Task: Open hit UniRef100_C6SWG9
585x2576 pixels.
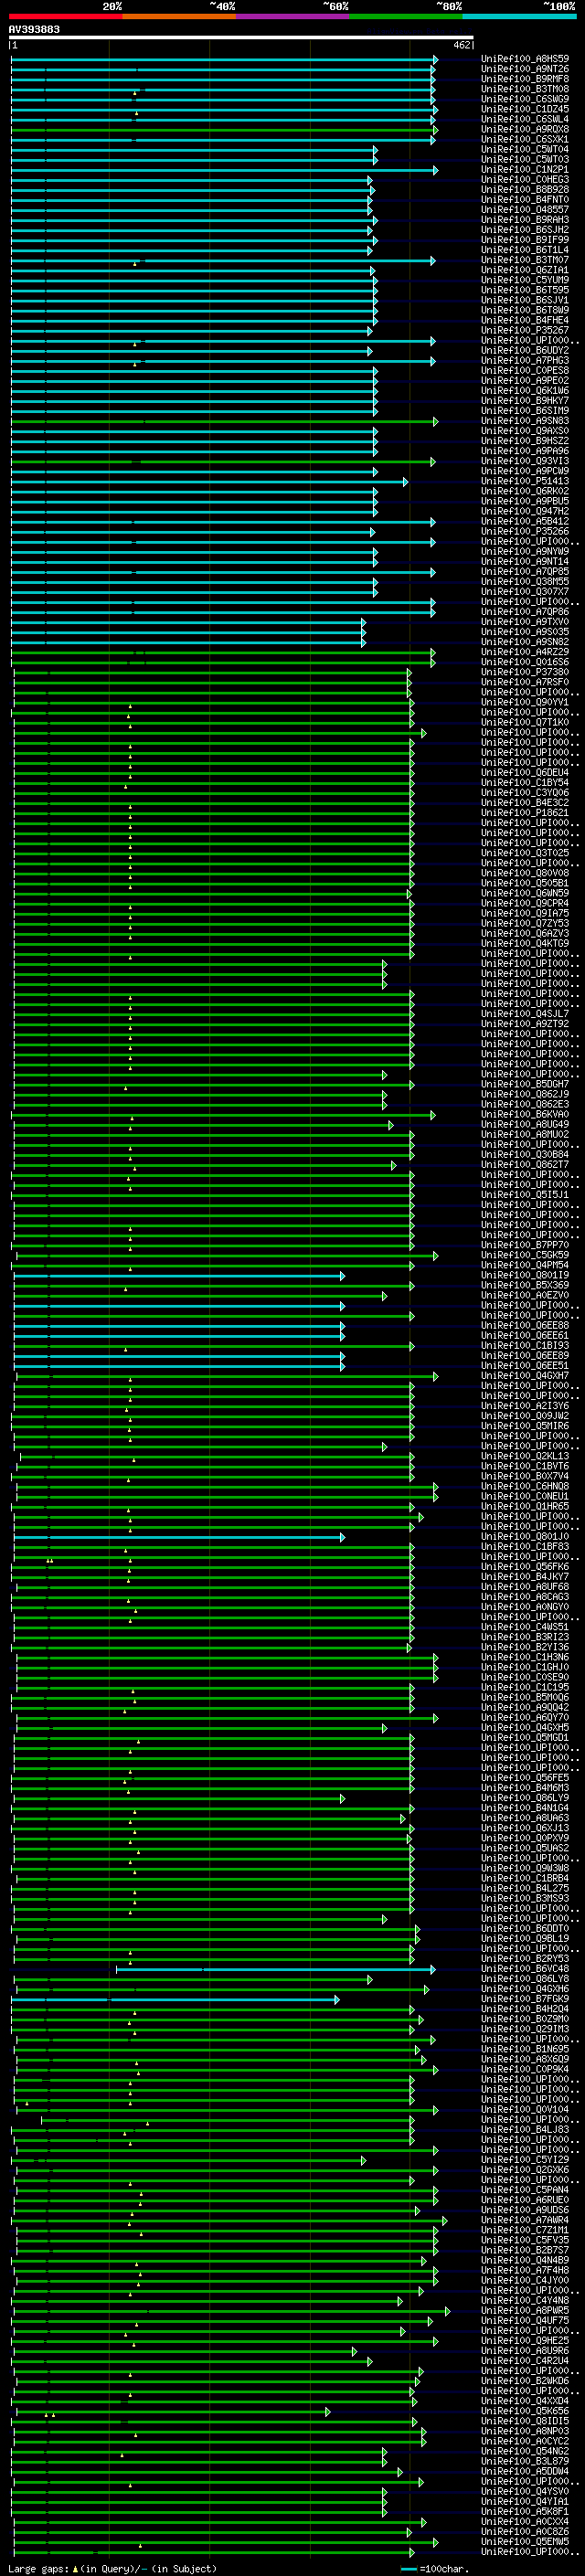Action: [525, 99]
